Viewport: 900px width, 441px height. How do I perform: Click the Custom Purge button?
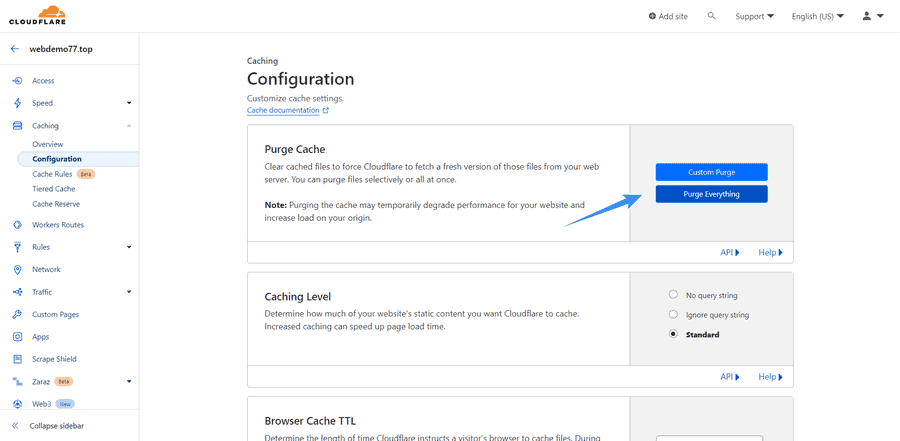[x=711, y=172]
